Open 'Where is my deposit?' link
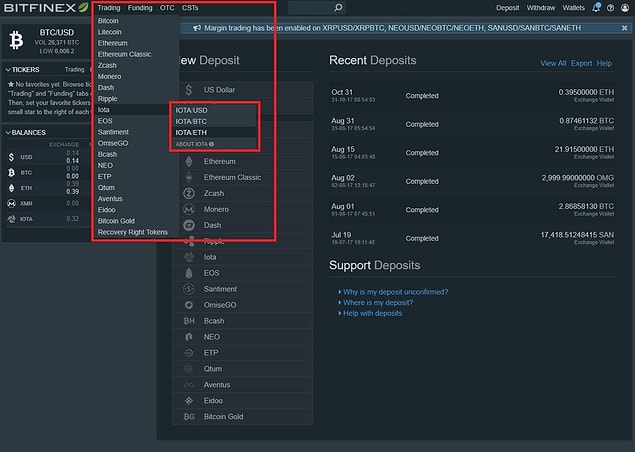635x452 pixels. pyautogui.click(x=378, y=303)
